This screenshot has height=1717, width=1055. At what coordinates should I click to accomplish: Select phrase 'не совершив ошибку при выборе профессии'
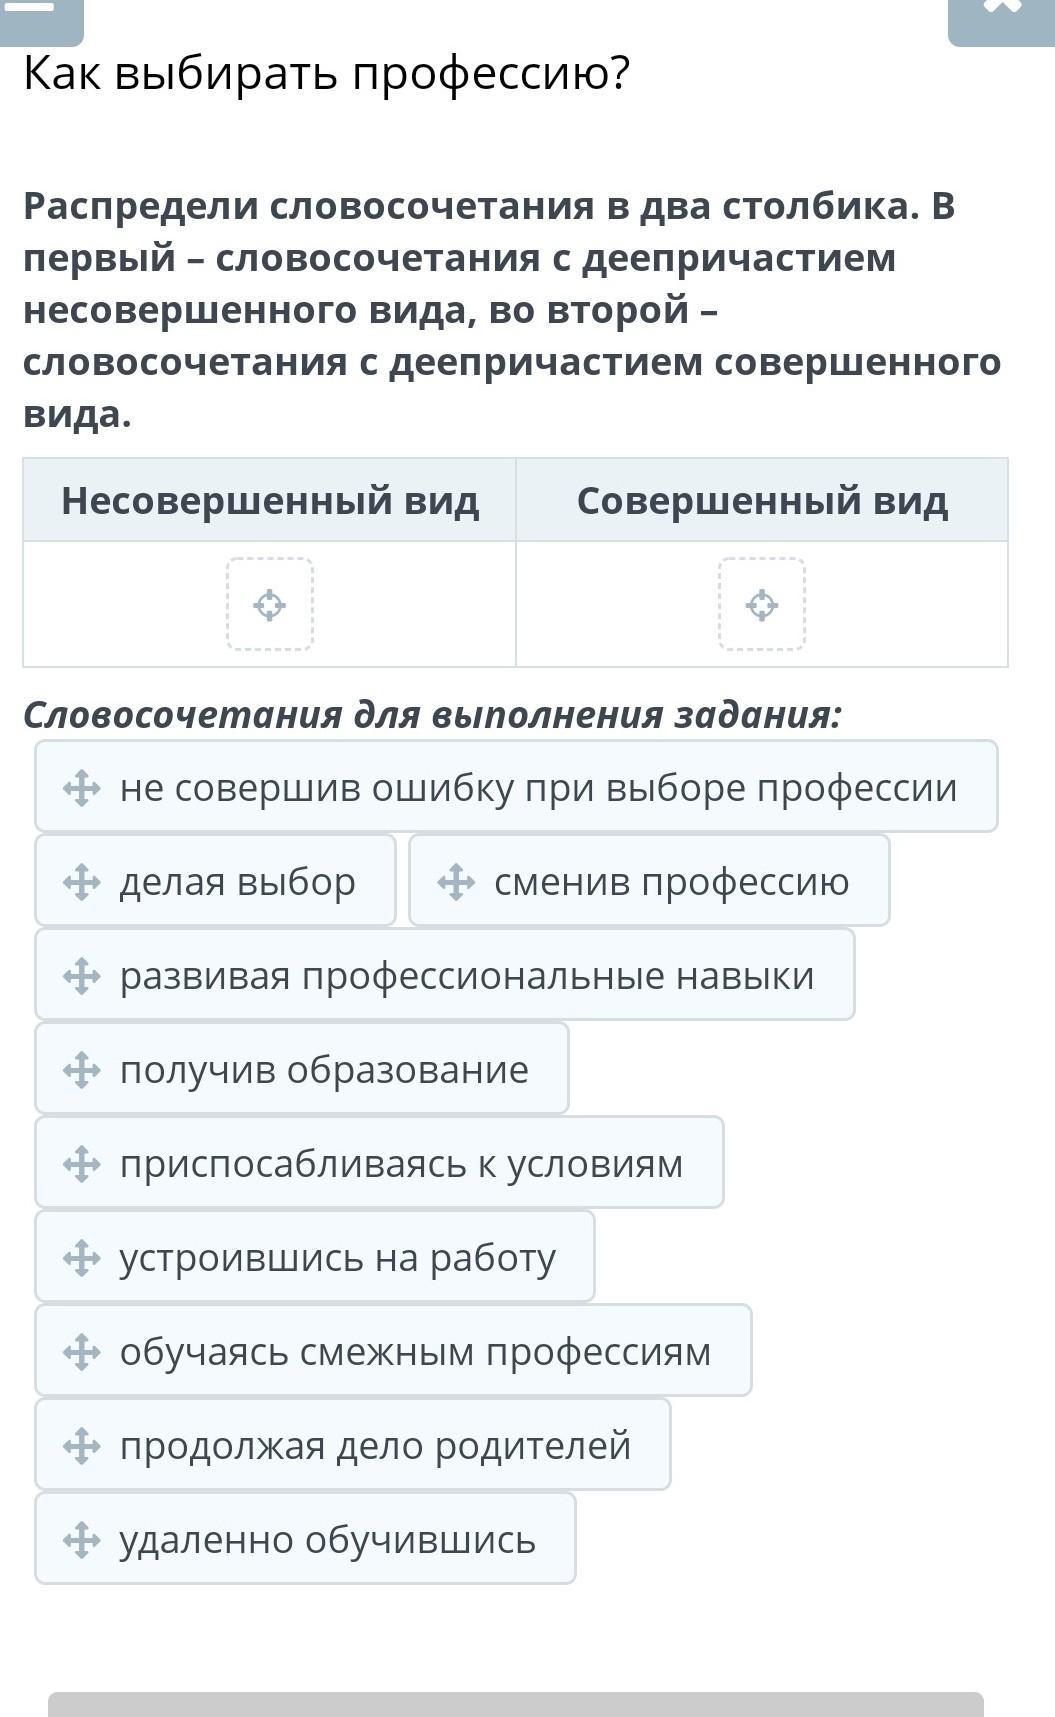538,788
